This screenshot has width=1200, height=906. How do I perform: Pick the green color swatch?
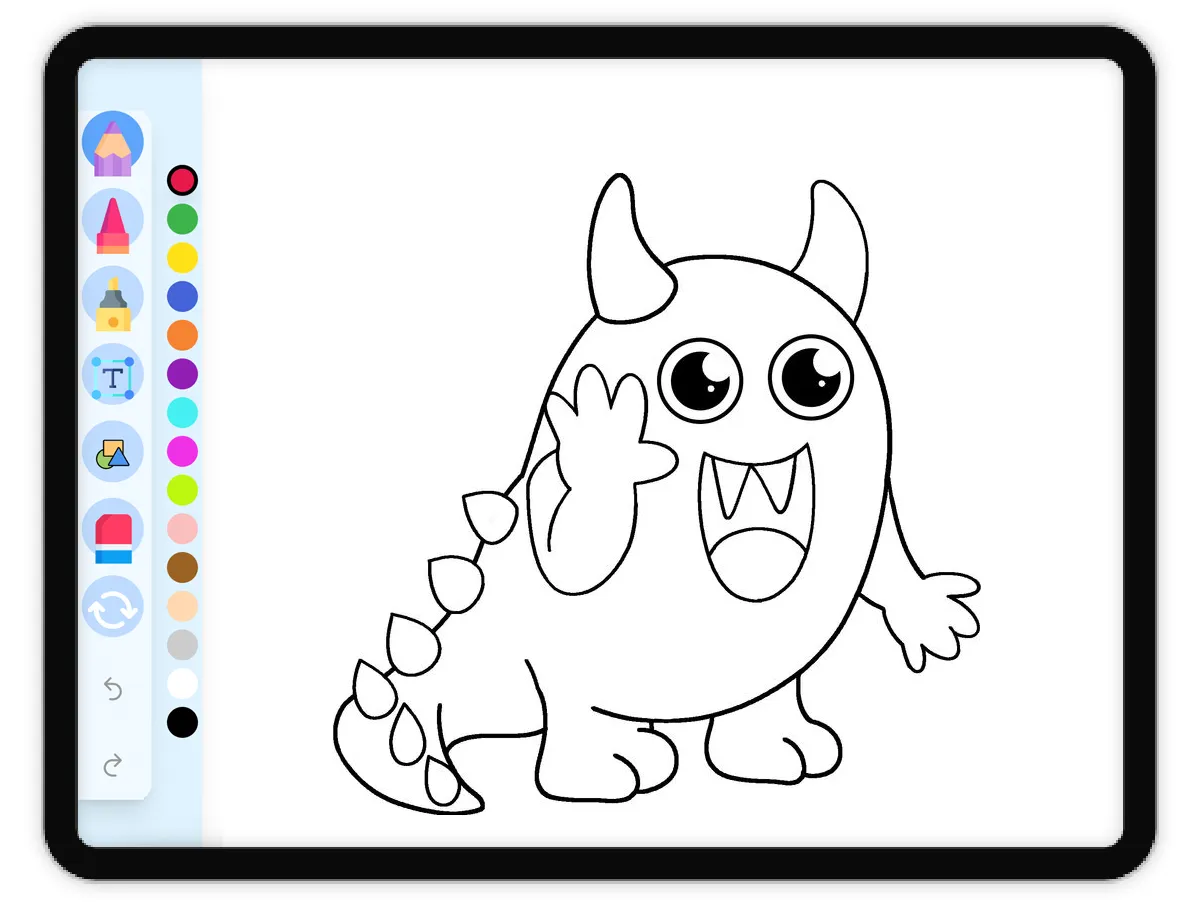pos(182,219)
